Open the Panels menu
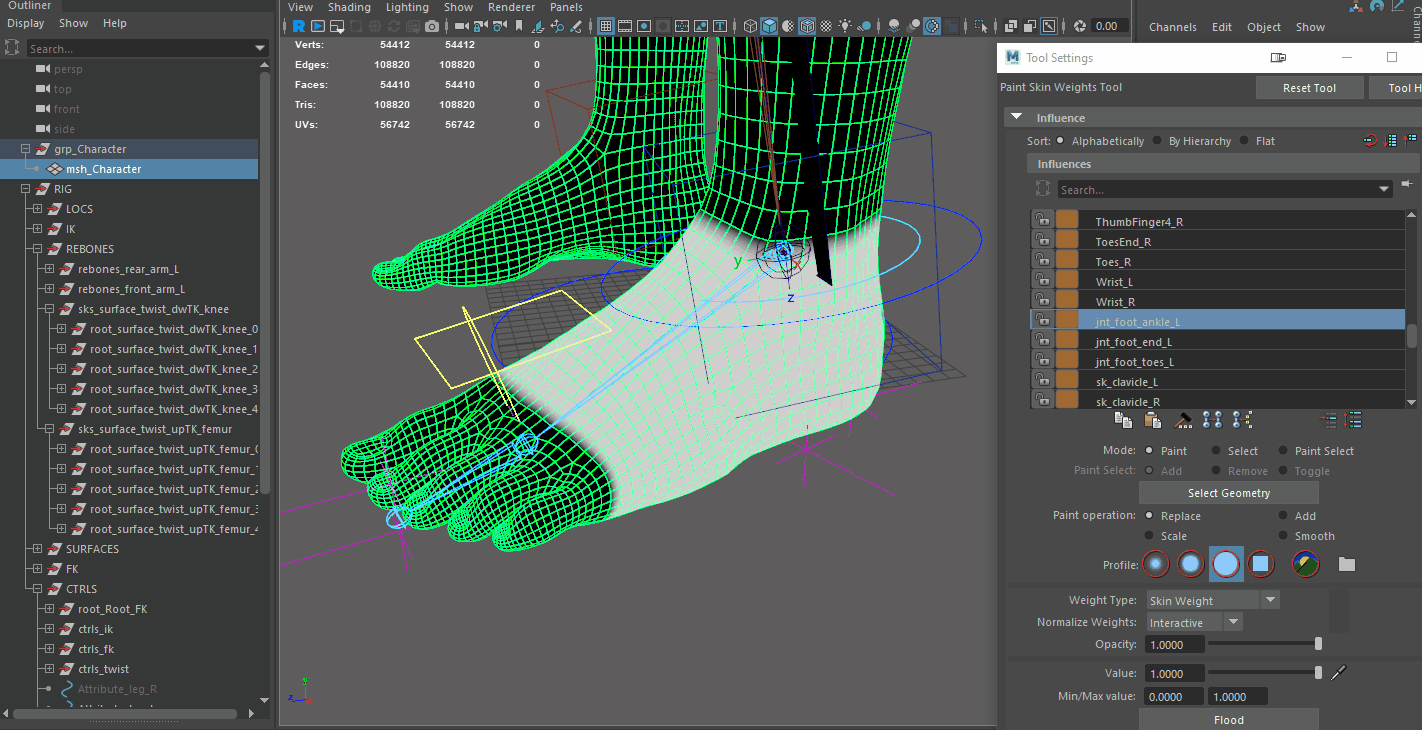Screen dimensions: 1422x730 [566, 7]
